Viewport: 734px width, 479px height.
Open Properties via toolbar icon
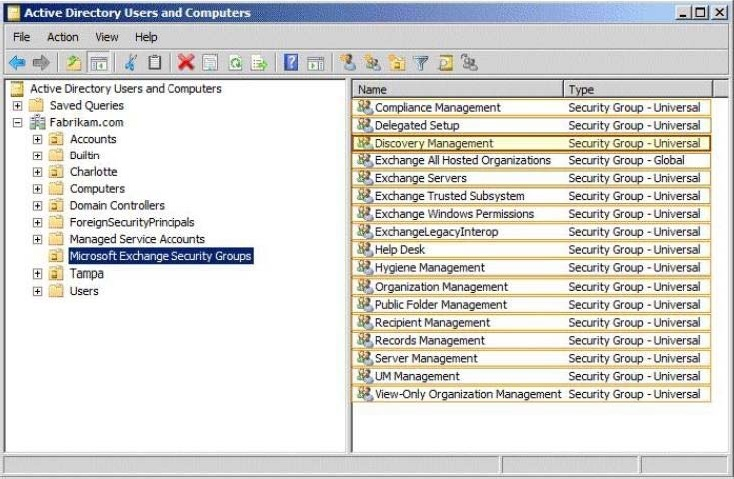[210, 62]
